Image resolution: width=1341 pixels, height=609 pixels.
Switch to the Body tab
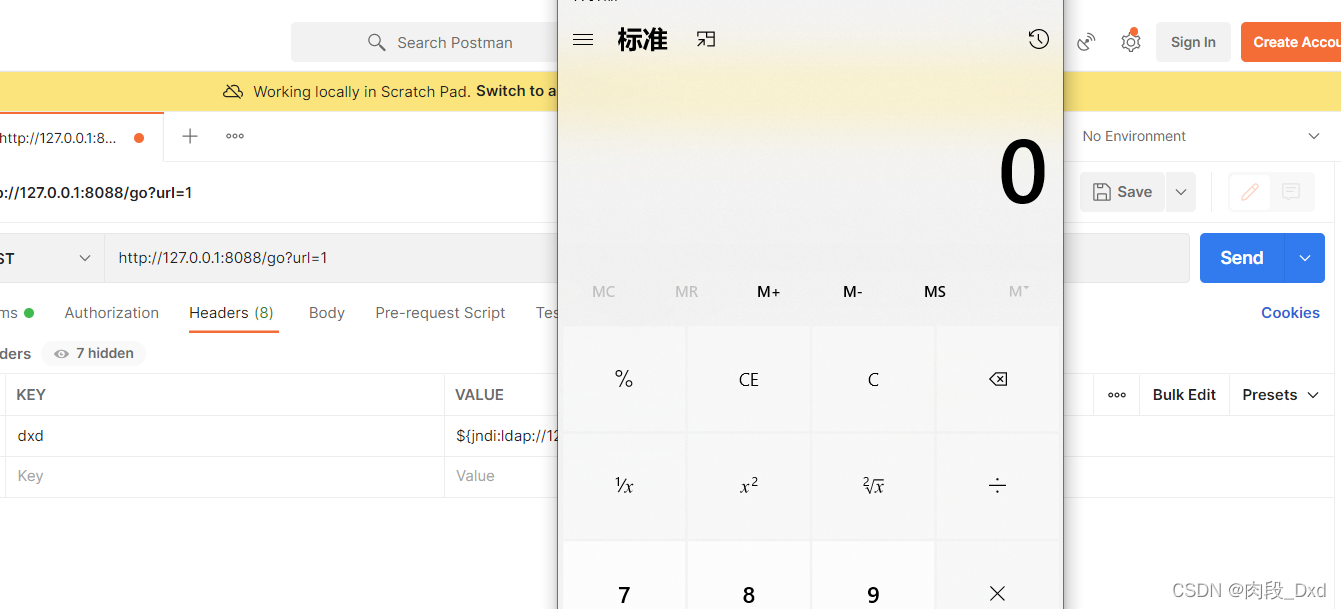[327, 313]
